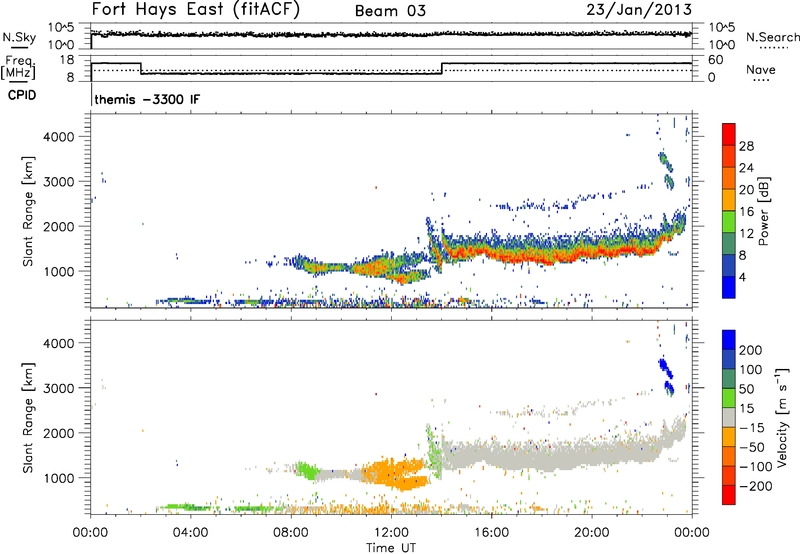Click the gray band in velocity colorbar

click(729, 417)
